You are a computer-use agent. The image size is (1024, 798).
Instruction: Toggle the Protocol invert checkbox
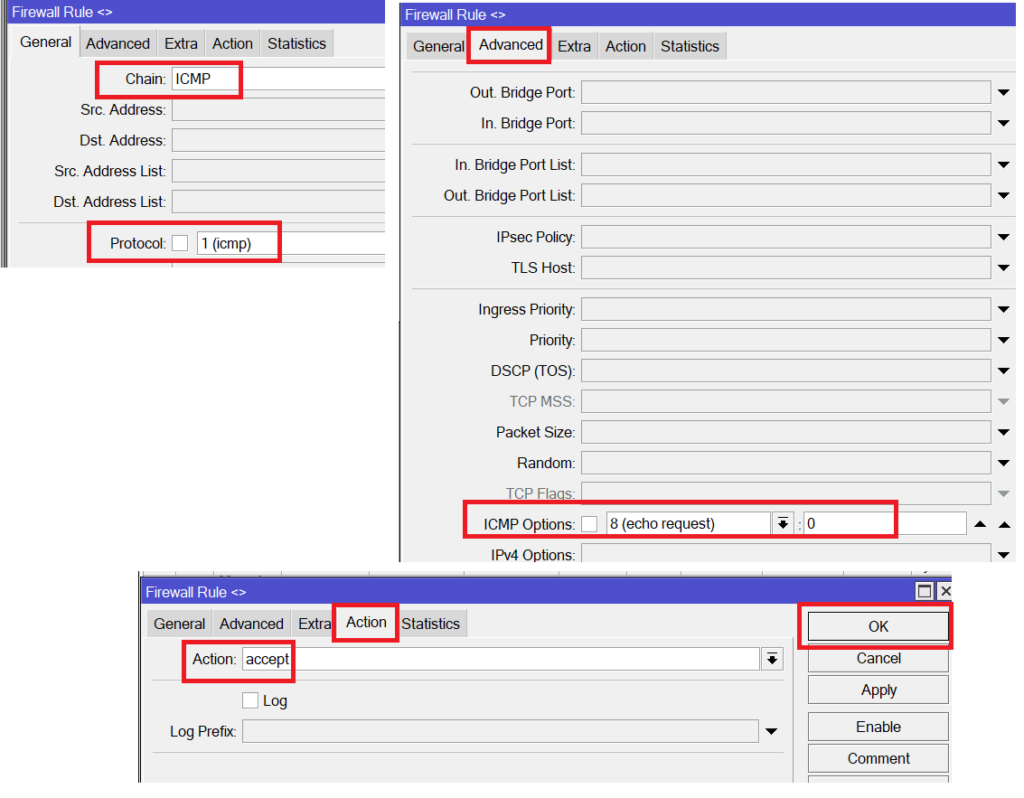180,243
